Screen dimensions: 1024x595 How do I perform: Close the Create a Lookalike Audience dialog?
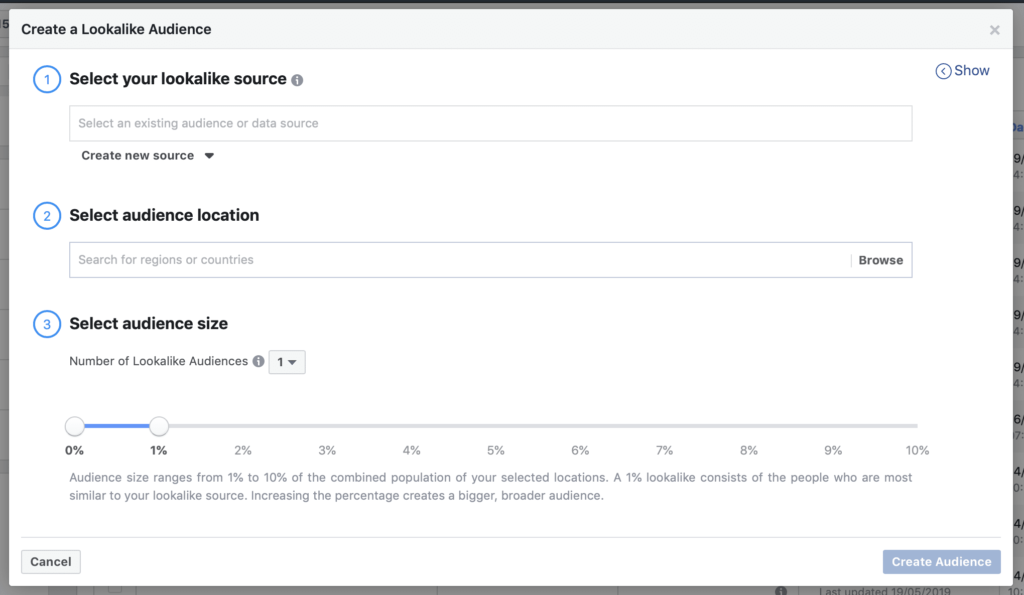[x=994, y=30]
